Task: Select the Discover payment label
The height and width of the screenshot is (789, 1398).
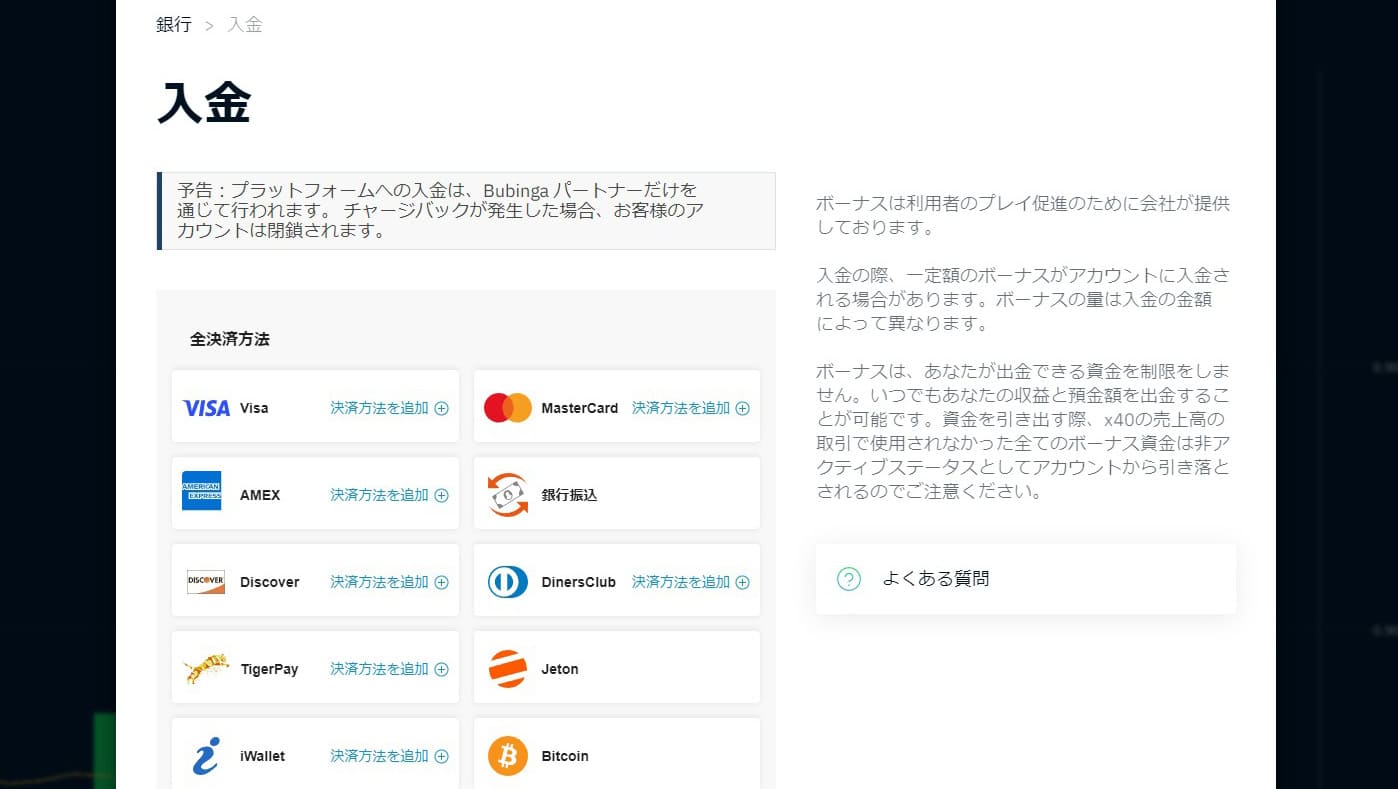Action: pyautogui.click(x=270, y=582)
